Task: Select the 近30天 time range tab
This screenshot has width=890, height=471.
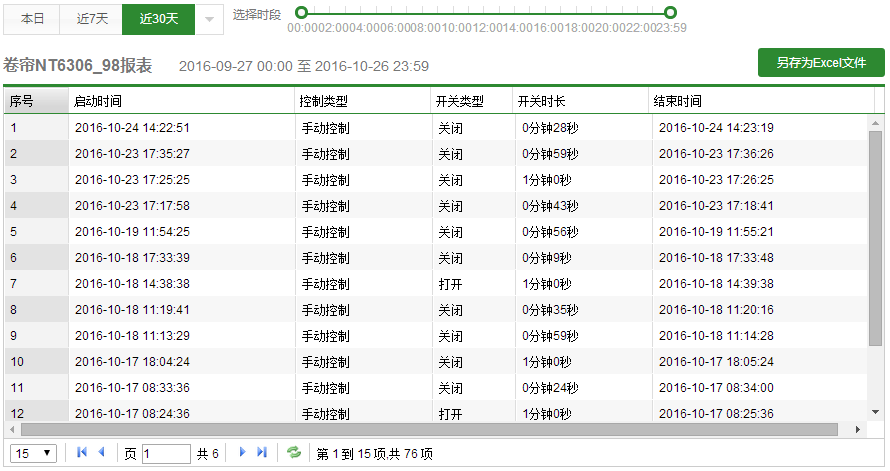Action: pyautogui.click(x=158, y=18)
